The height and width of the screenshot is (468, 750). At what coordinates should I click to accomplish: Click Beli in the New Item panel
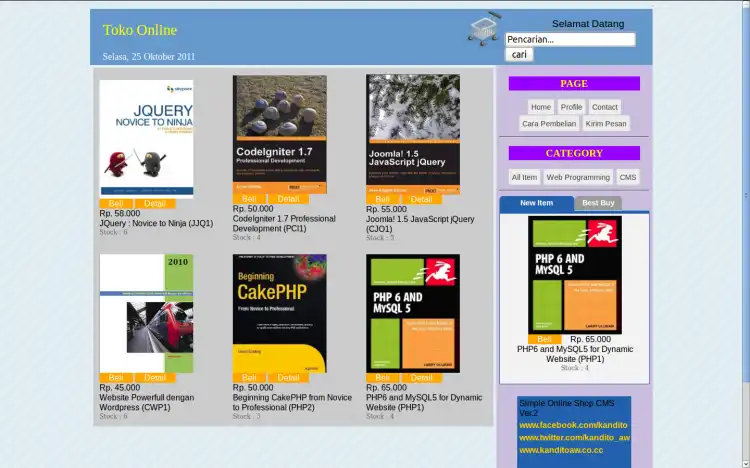tap(544, 339)
